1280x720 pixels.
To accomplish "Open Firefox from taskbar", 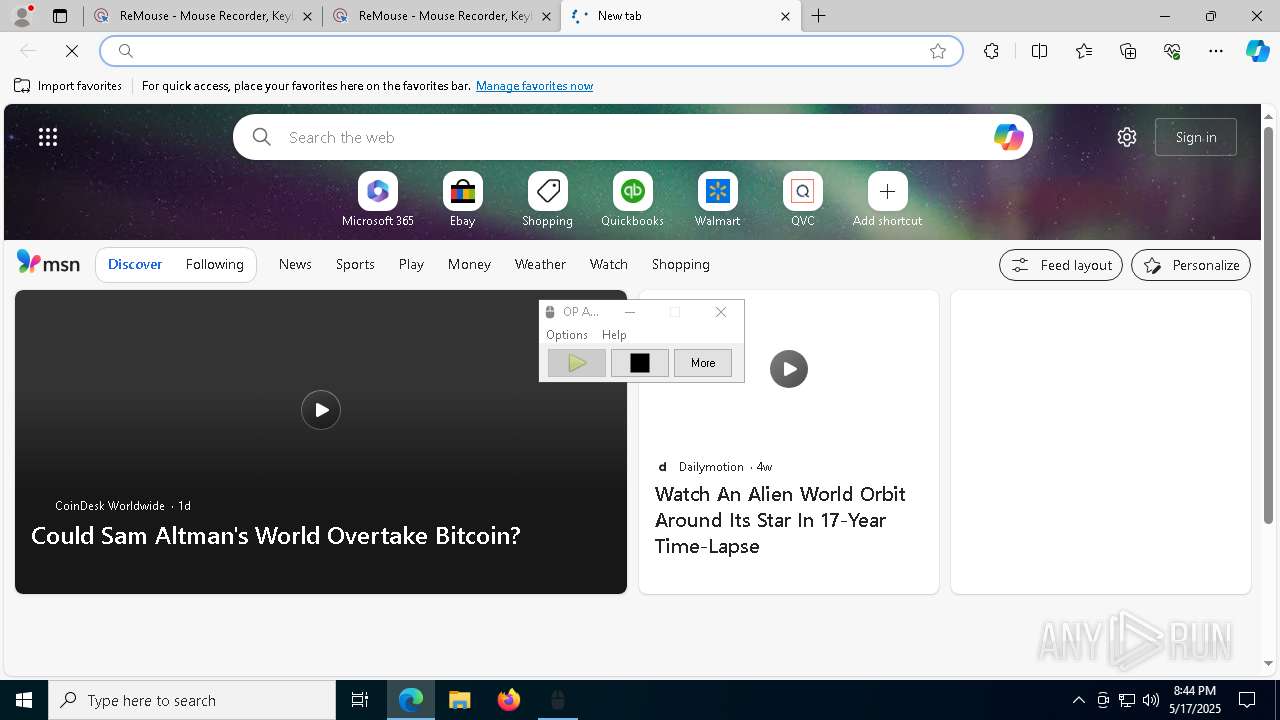I will [509, 700].
